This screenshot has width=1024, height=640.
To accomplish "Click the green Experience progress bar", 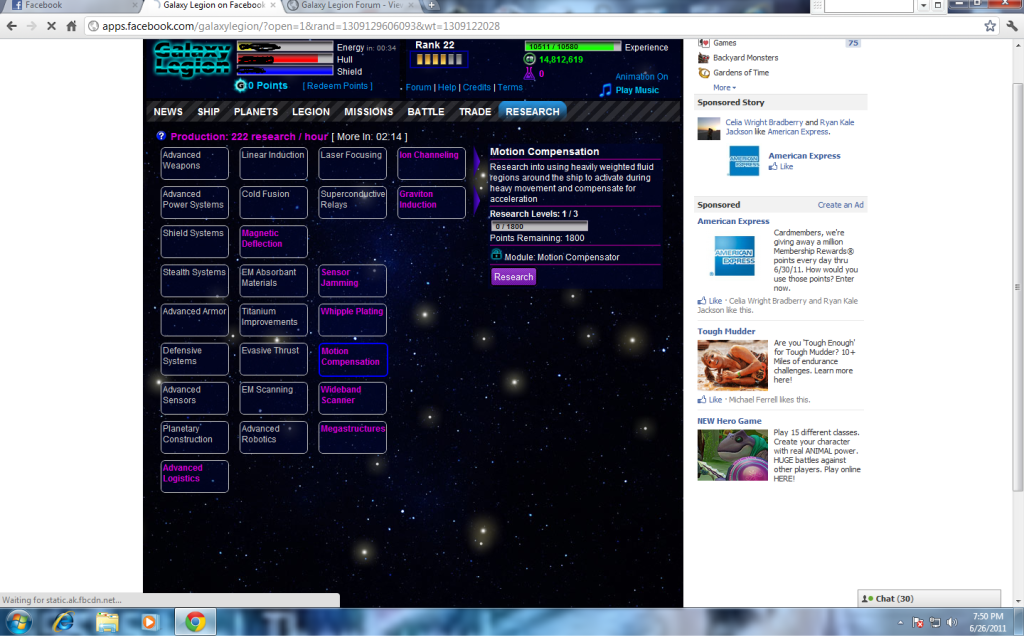I will coord(573,46).
